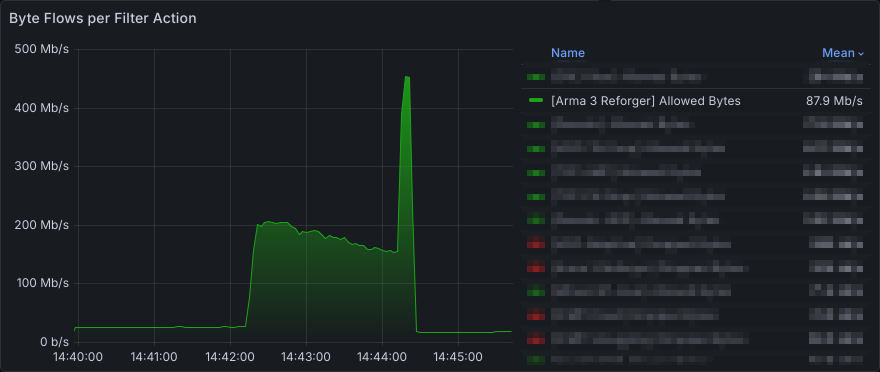Image resolution: width=880 pixels, height=372 pixels.
Task: Click the 14:40:00 time axis label
Action: (77, 357)
